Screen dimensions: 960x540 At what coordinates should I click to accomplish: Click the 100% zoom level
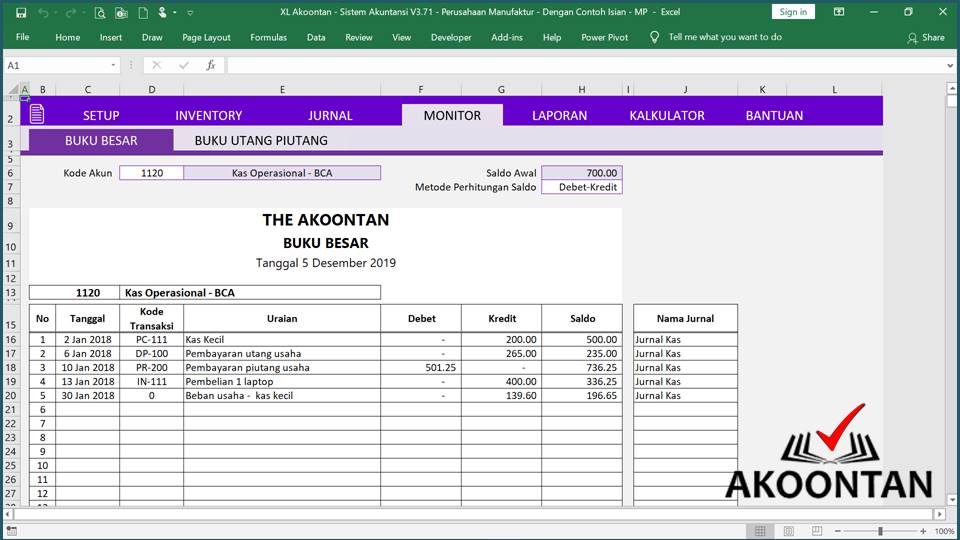(944, 531)
